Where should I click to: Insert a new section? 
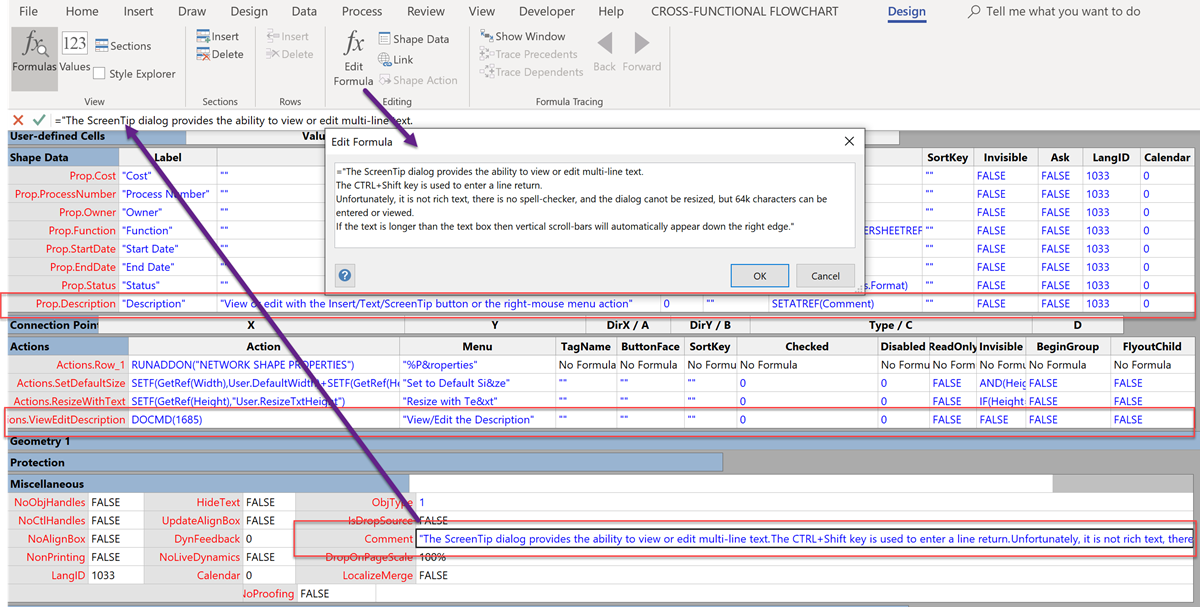217,36
